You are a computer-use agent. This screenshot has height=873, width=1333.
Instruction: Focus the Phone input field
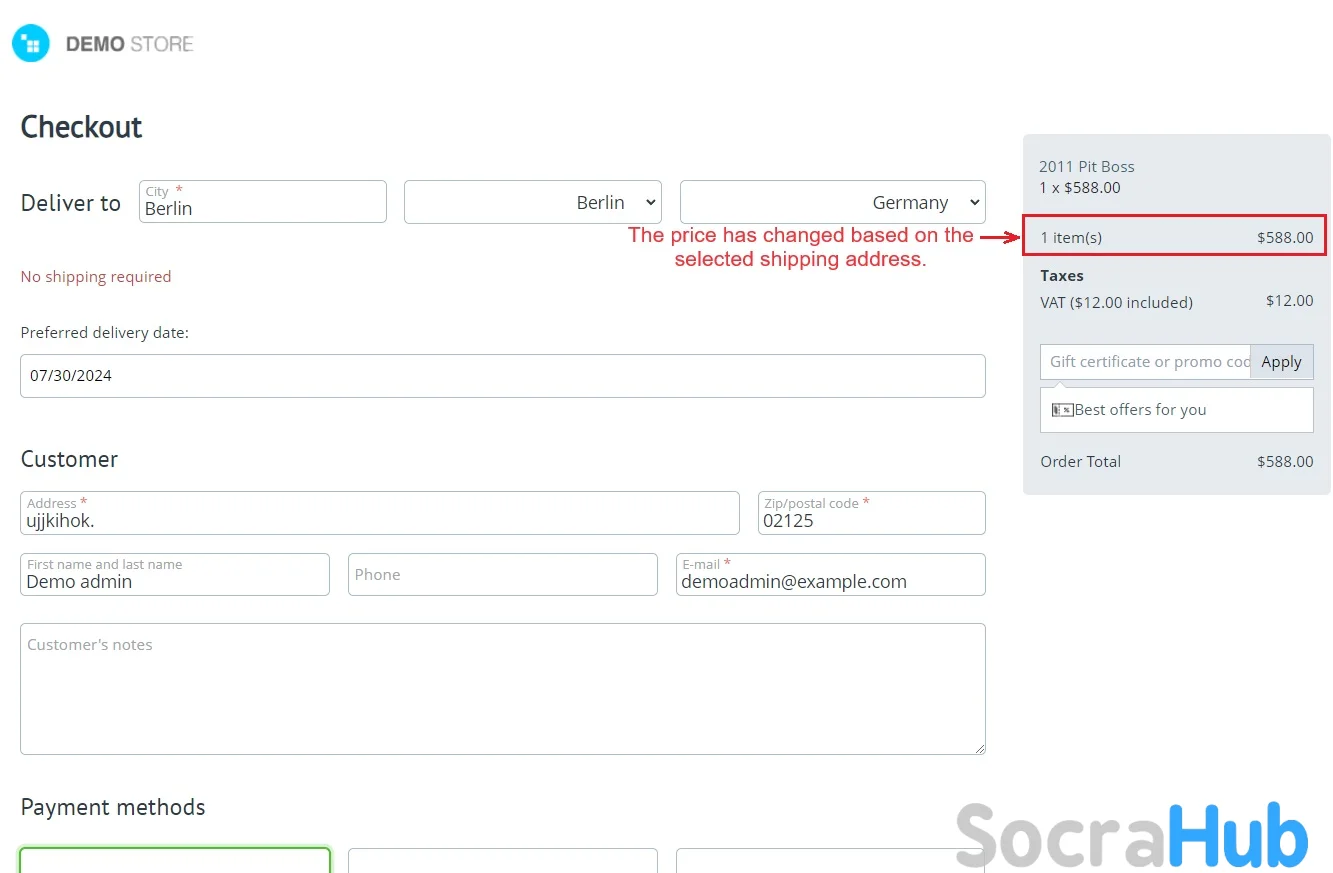(503, 575)
